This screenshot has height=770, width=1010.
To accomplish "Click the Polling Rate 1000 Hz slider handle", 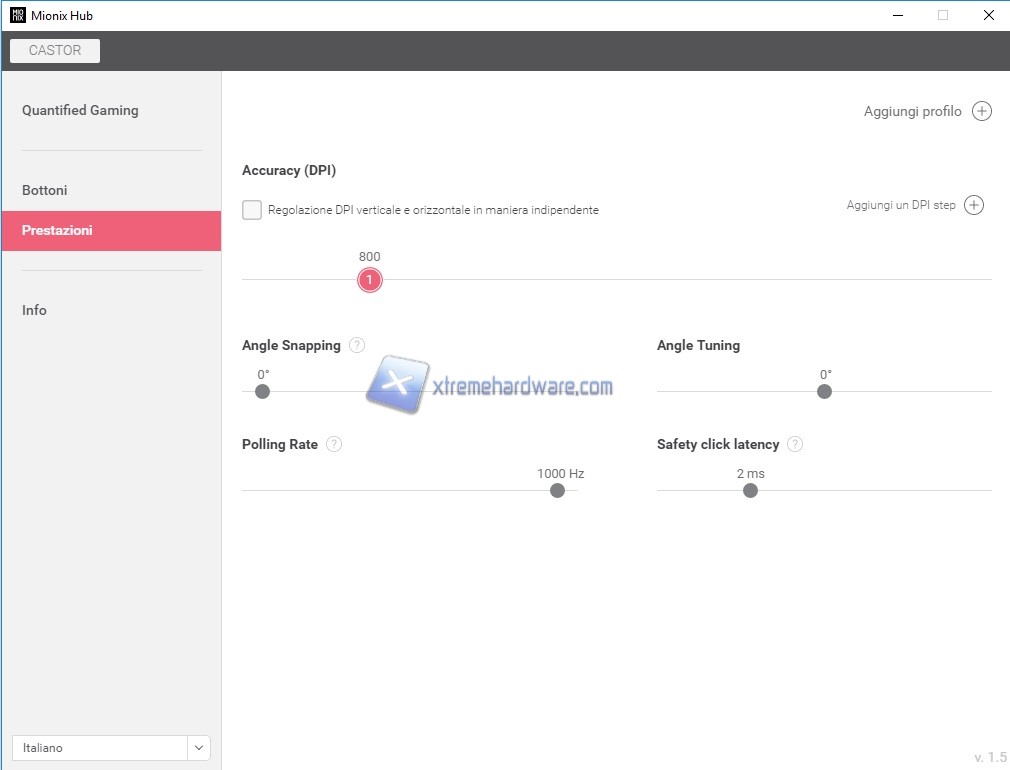I will tap(557, 490).
